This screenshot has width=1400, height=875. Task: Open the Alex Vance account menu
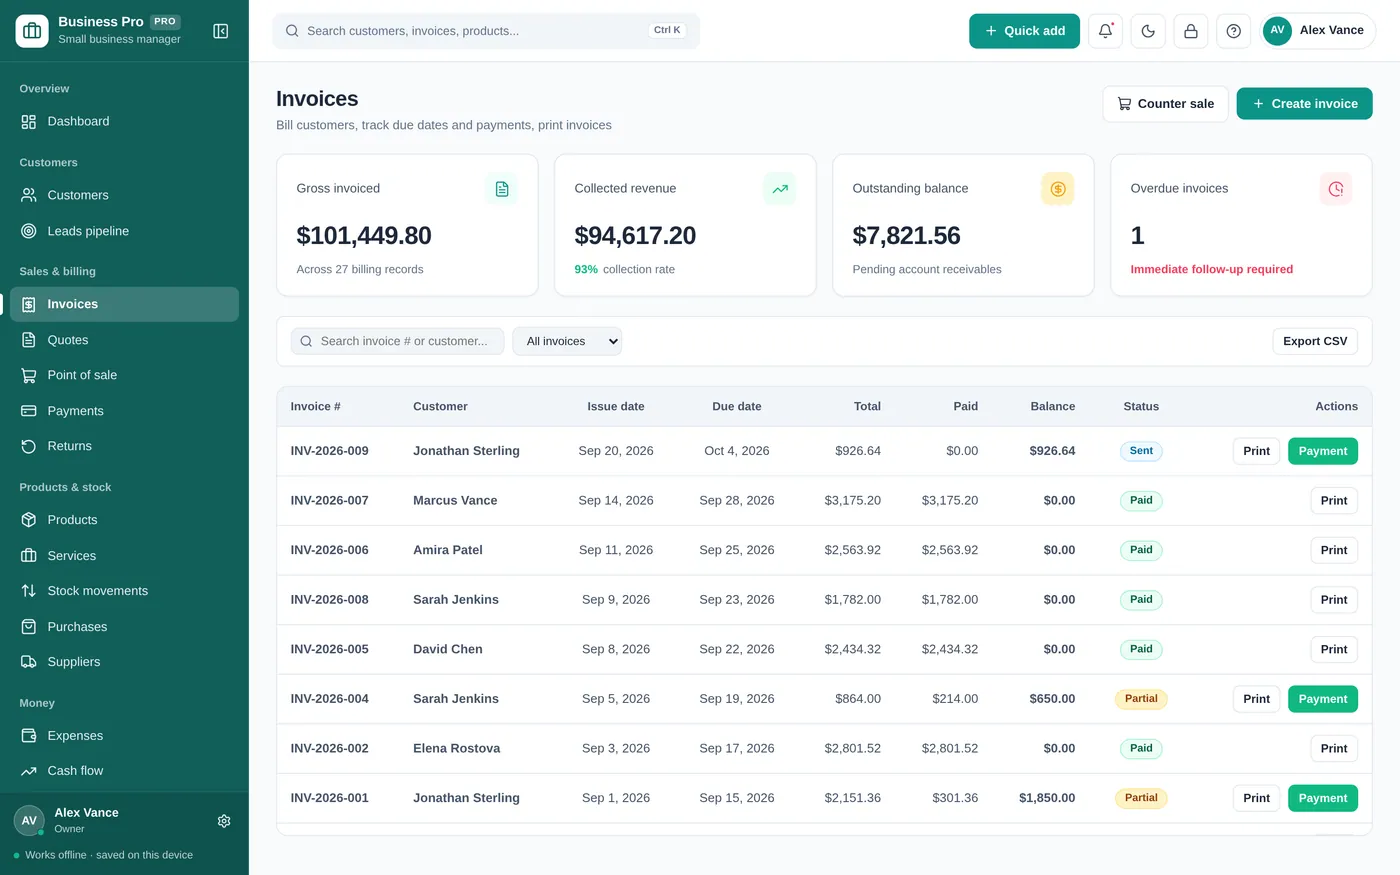[x=1318, y=31]
